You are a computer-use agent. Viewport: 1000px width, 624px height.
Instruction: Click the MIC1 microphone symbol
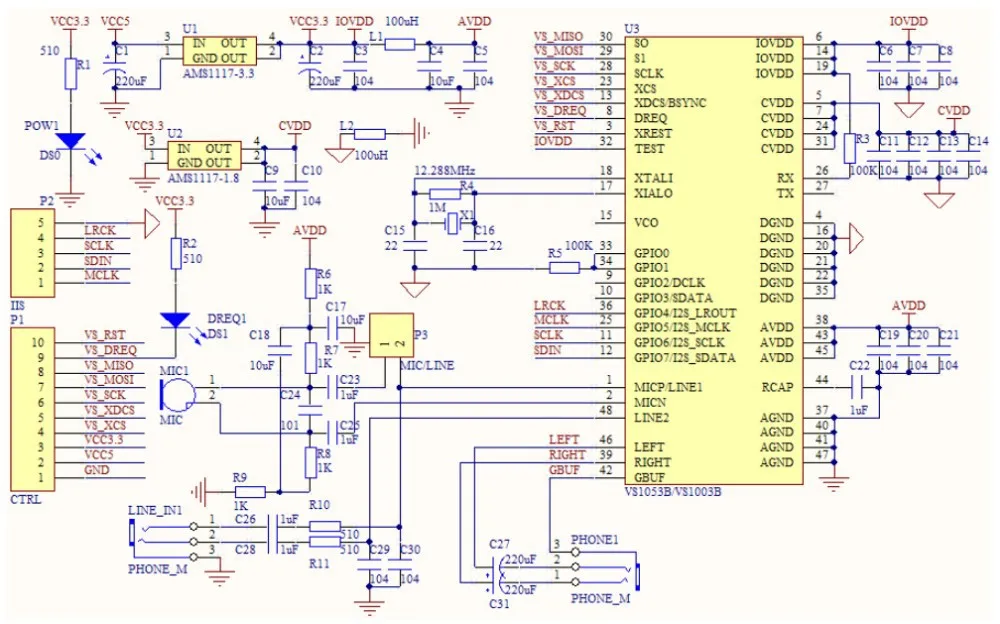(177, 395)
